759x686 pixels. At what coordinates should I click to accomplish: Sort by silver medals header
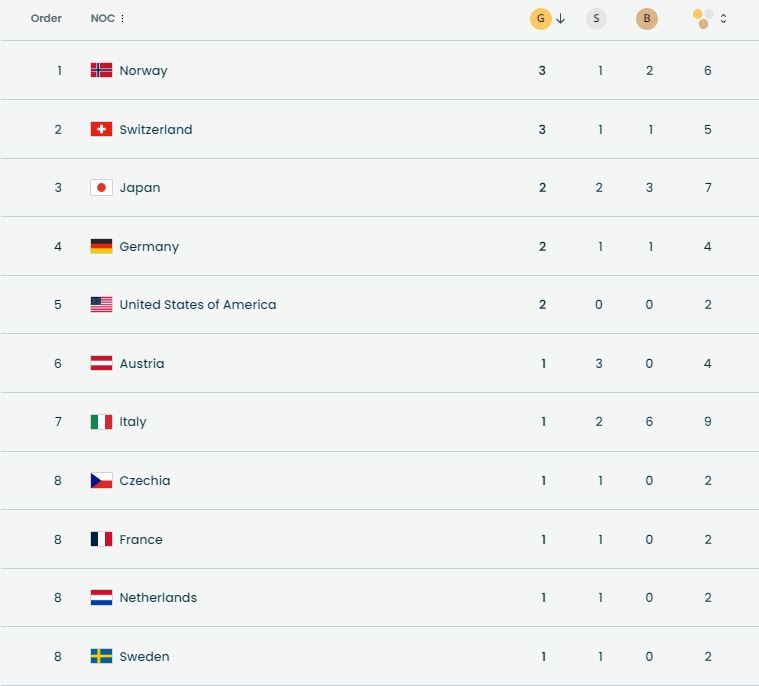[597, 18]
